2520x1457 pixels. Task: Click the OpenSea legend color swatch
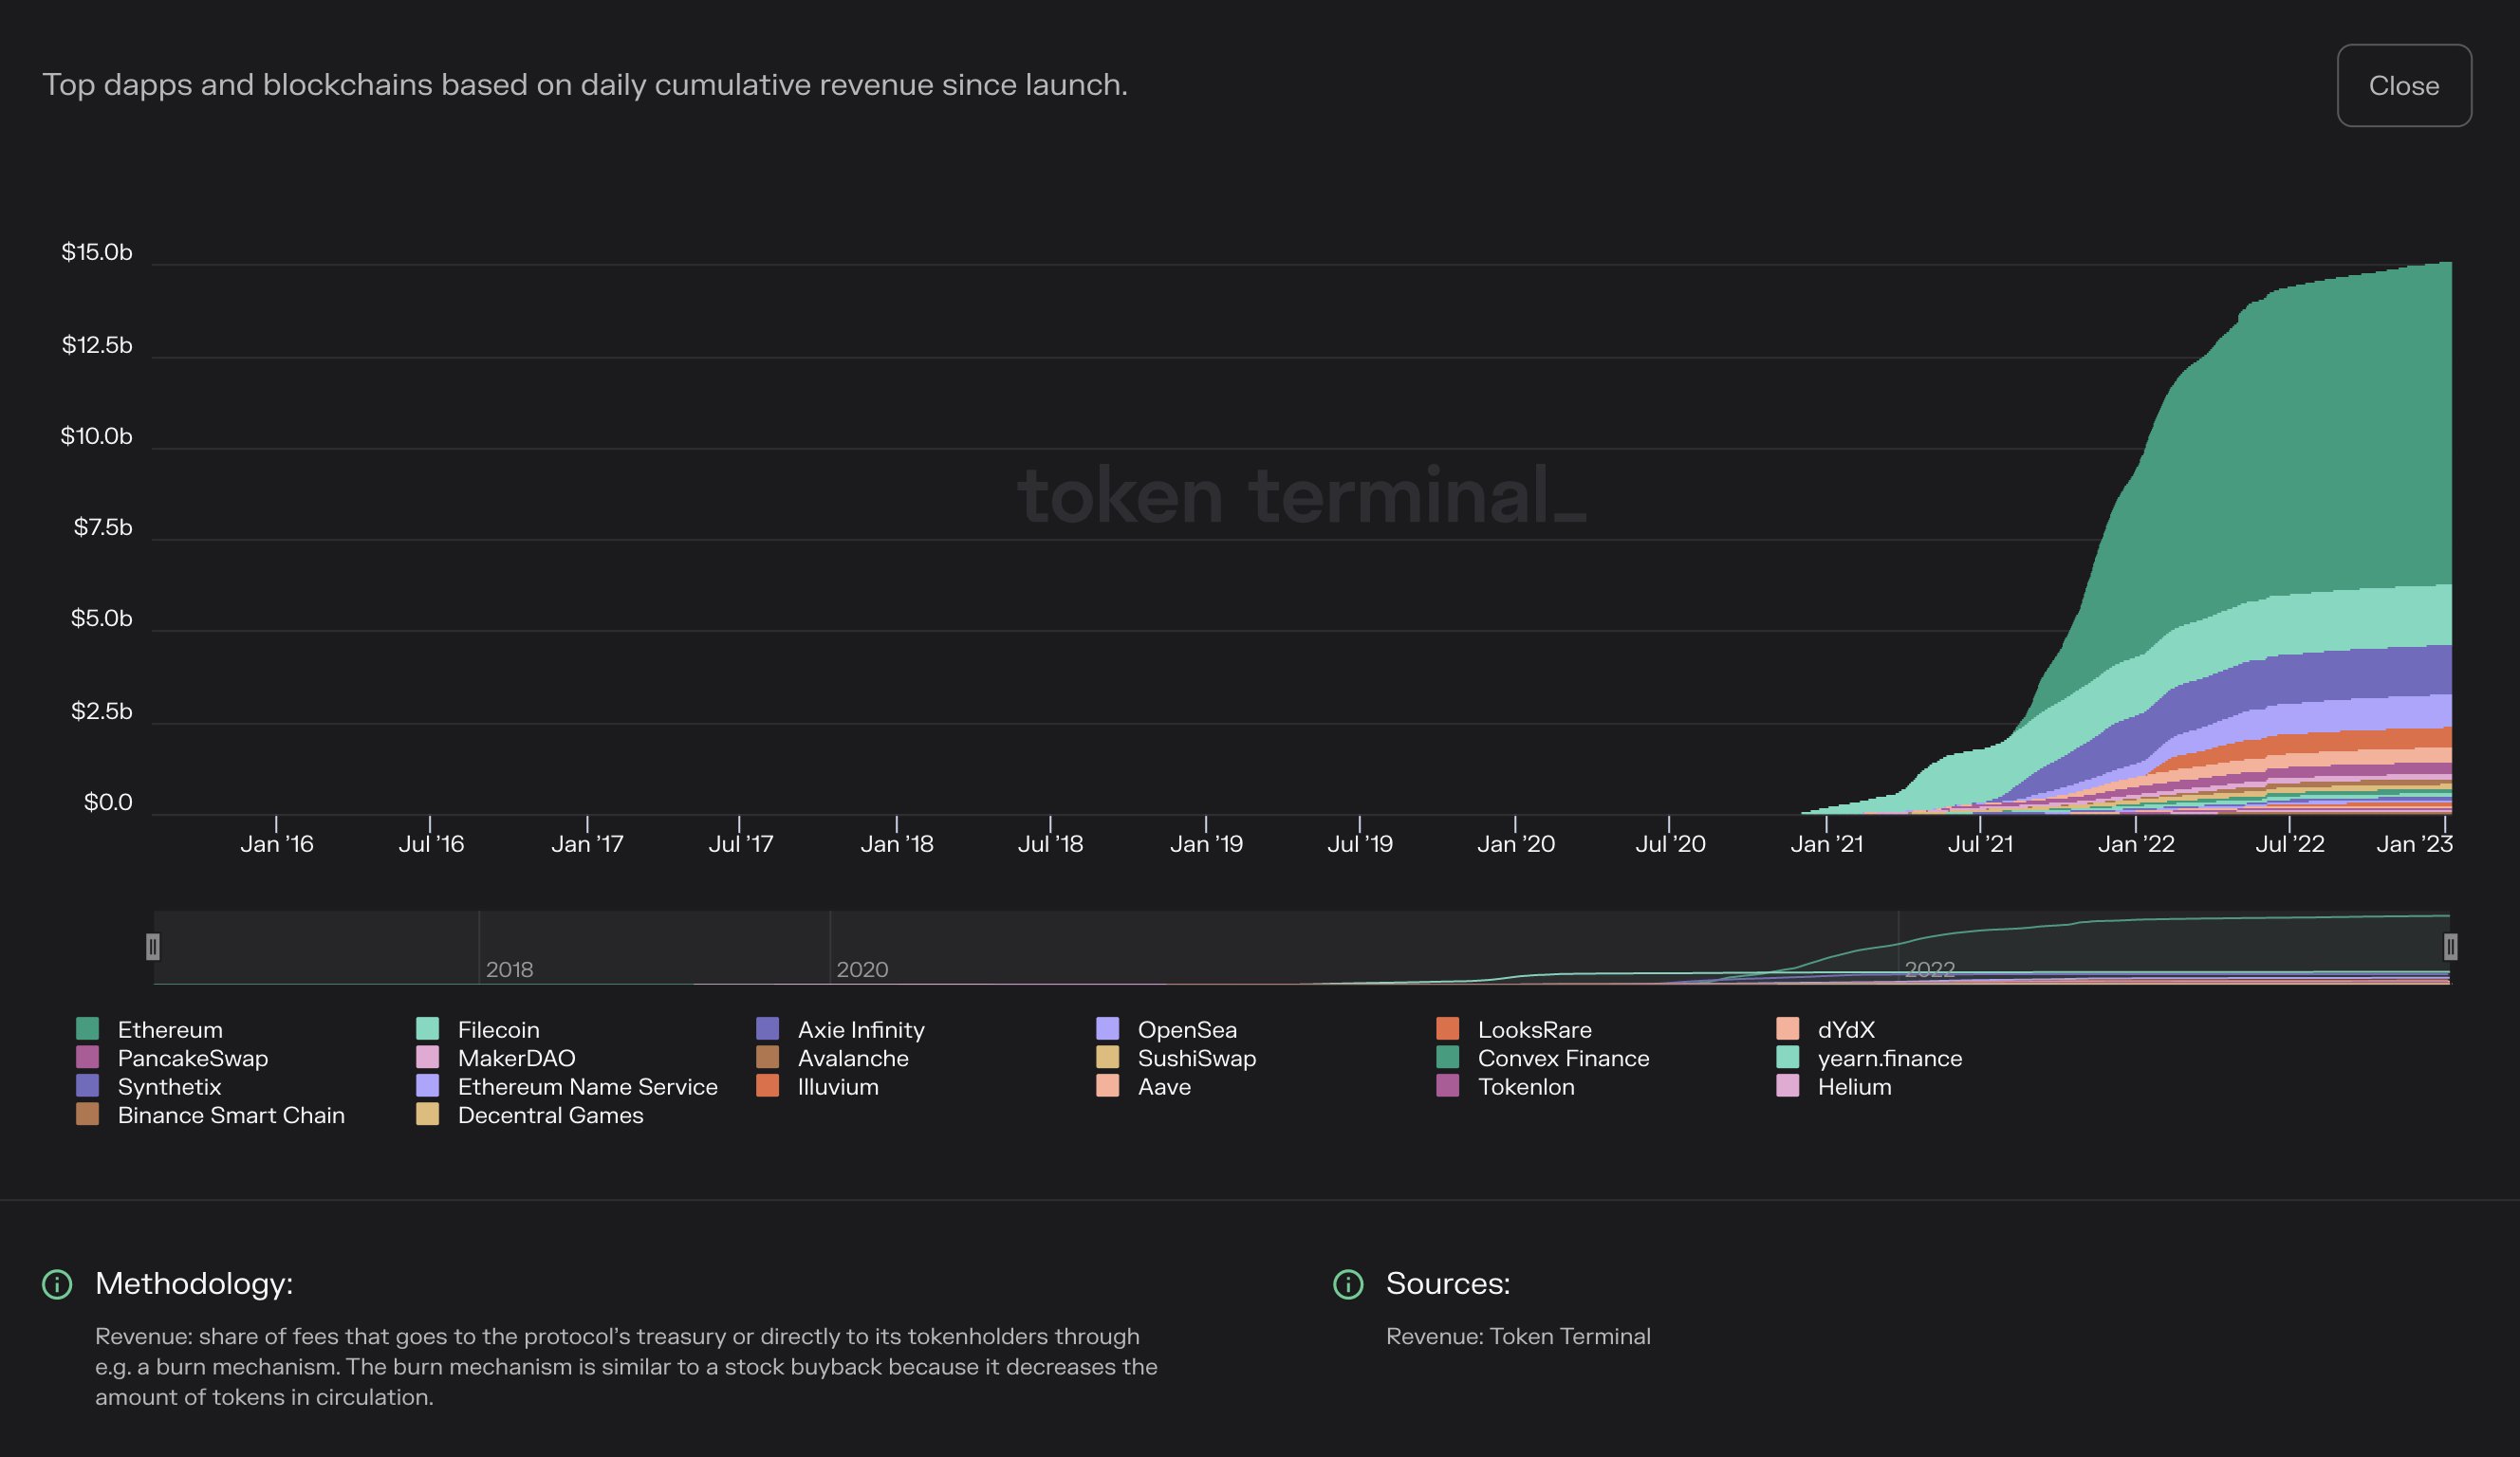(1107, 1029)
